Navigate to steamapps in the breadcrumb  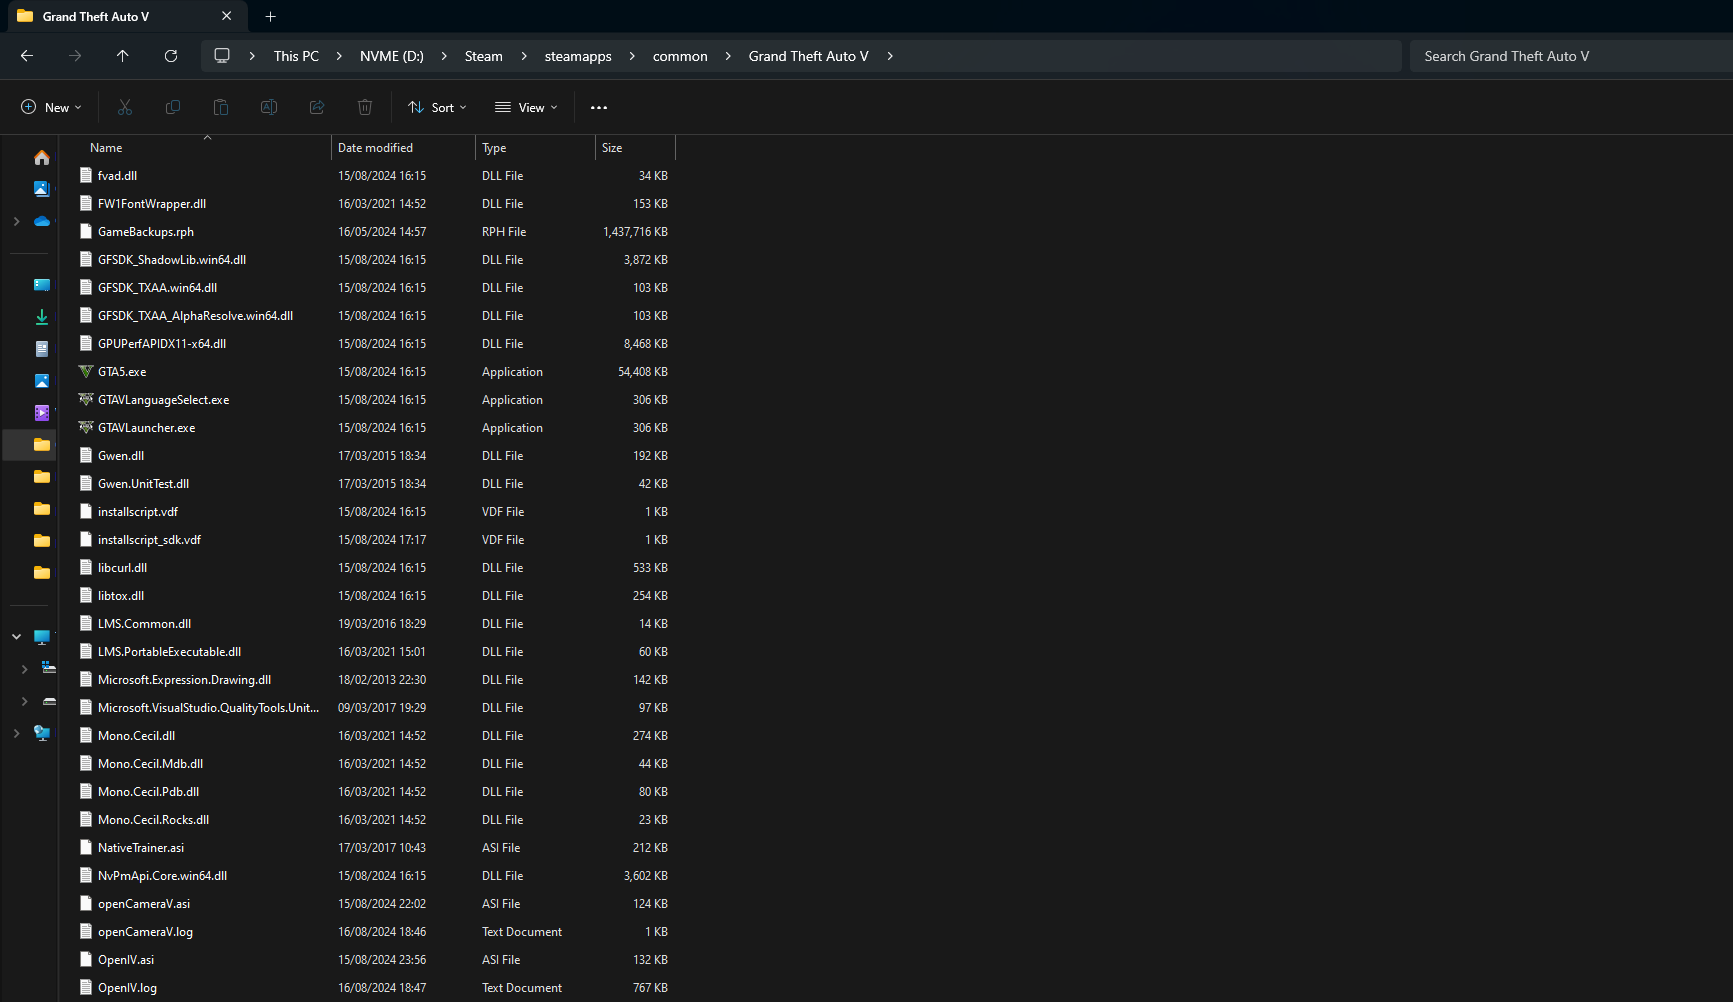click(578, 56)
